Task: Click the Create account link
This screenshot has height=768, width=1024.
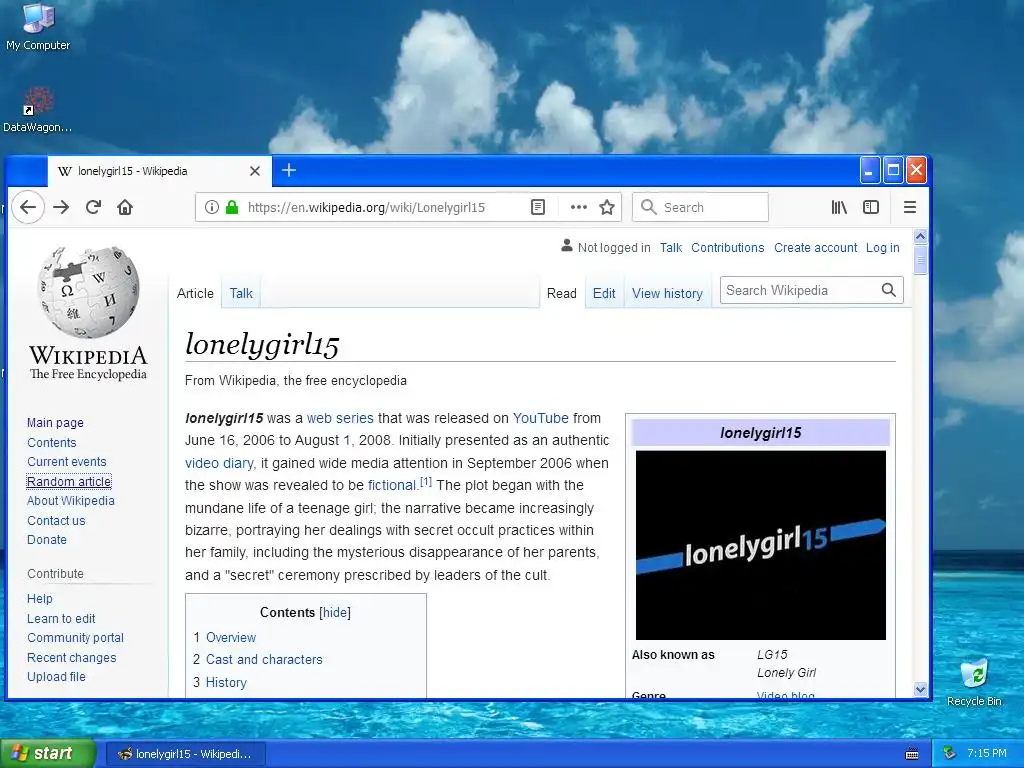Action: coord(816,248)
